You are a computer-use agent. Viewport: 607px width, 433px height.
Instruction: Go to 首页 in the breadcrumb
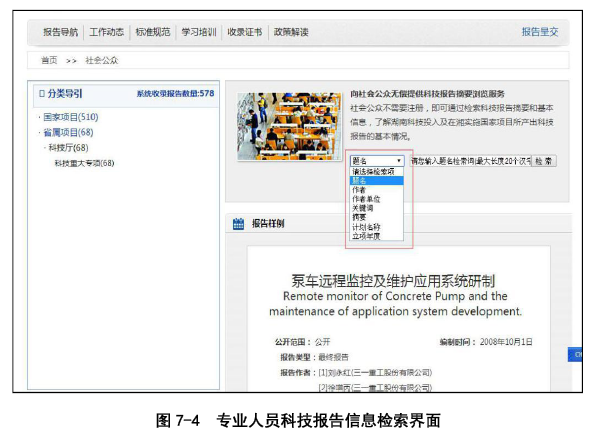coord(49,61)
